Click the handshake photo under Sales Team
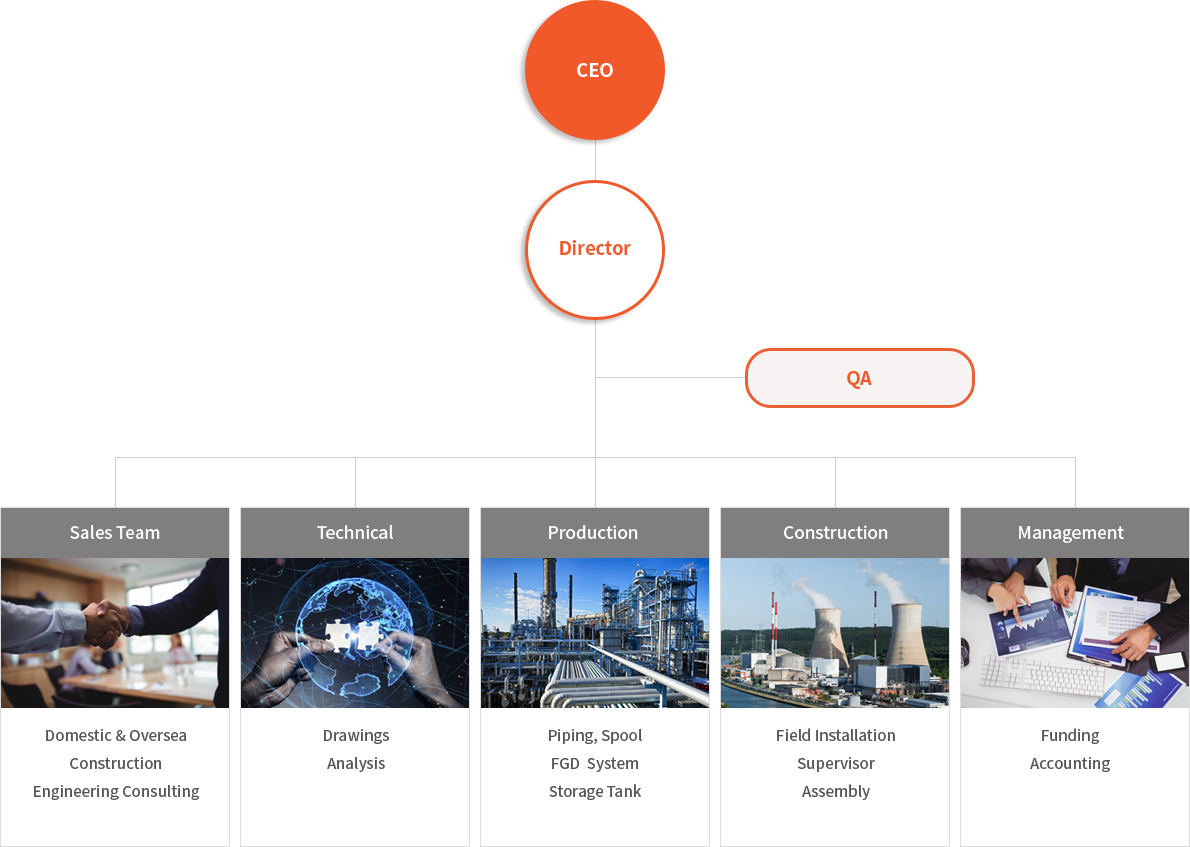 (115, 633)
